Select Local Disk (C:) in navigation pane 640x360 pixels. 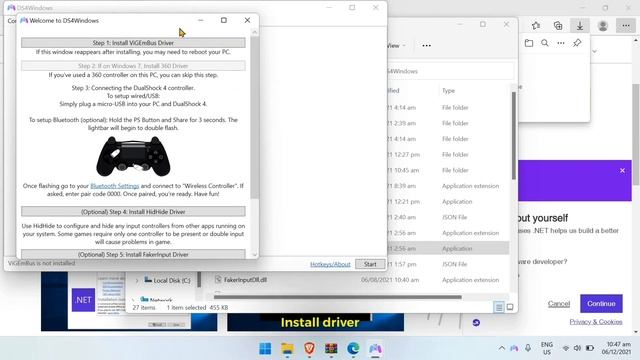[x=167, y=280]
